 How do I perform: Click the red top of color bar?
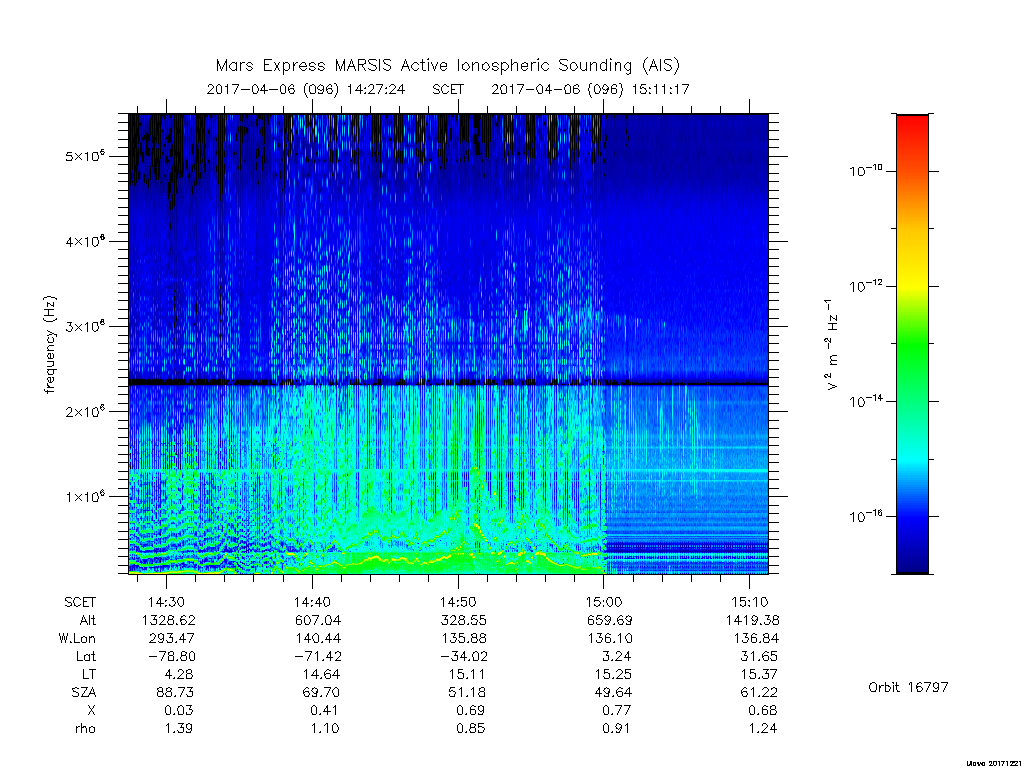[912, 131]
